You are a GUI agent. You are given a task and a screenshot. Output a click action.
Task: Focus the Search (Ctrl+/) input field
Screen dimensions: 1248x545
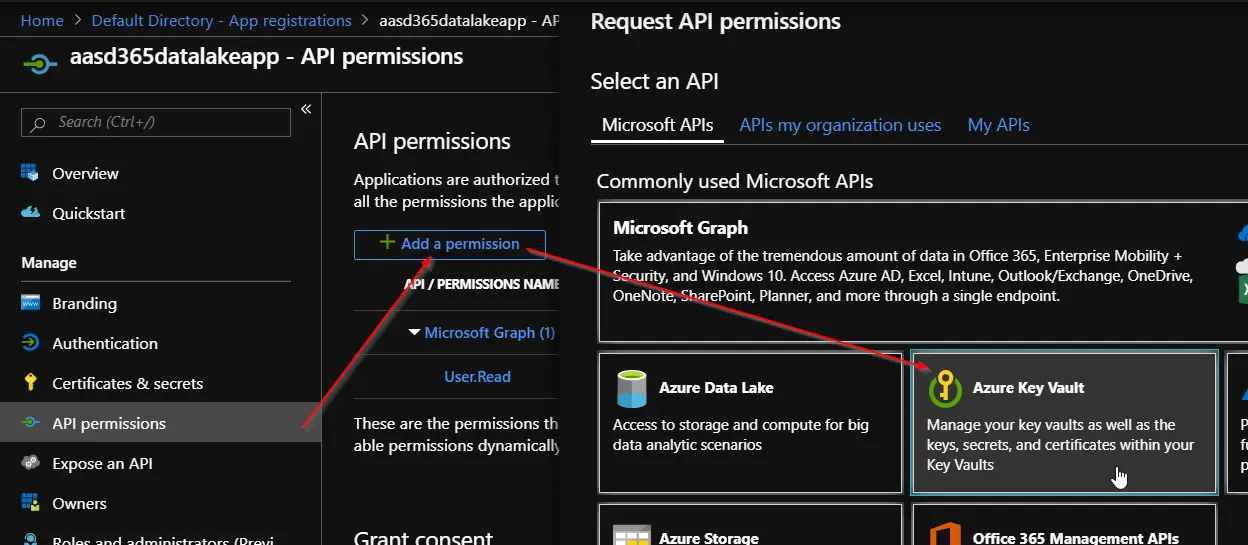point(156,122)
